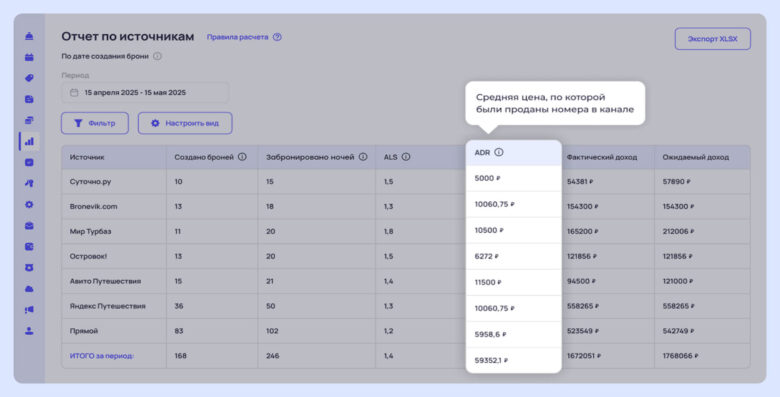
Task: Click info icon beside По дате создания брони
Action: coord(157,56)
